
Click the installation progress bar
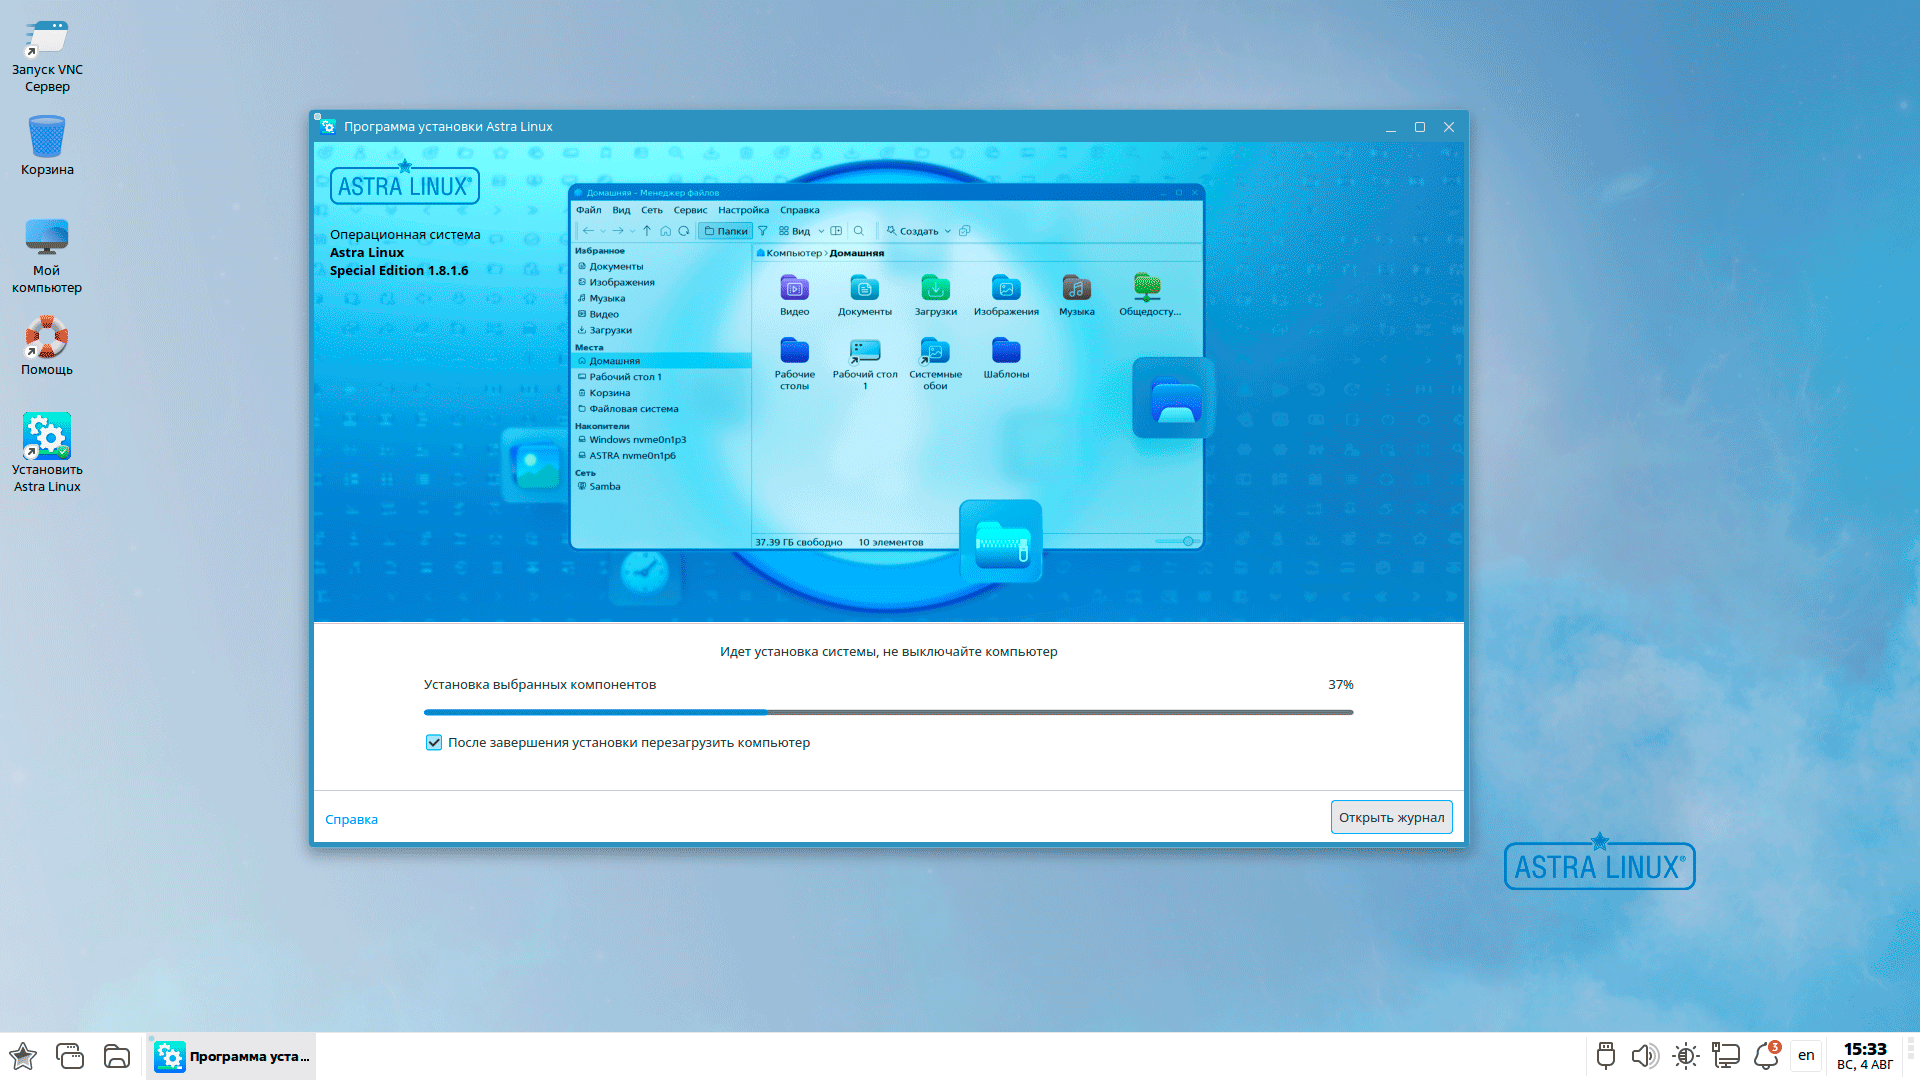[x=888, y=712]
